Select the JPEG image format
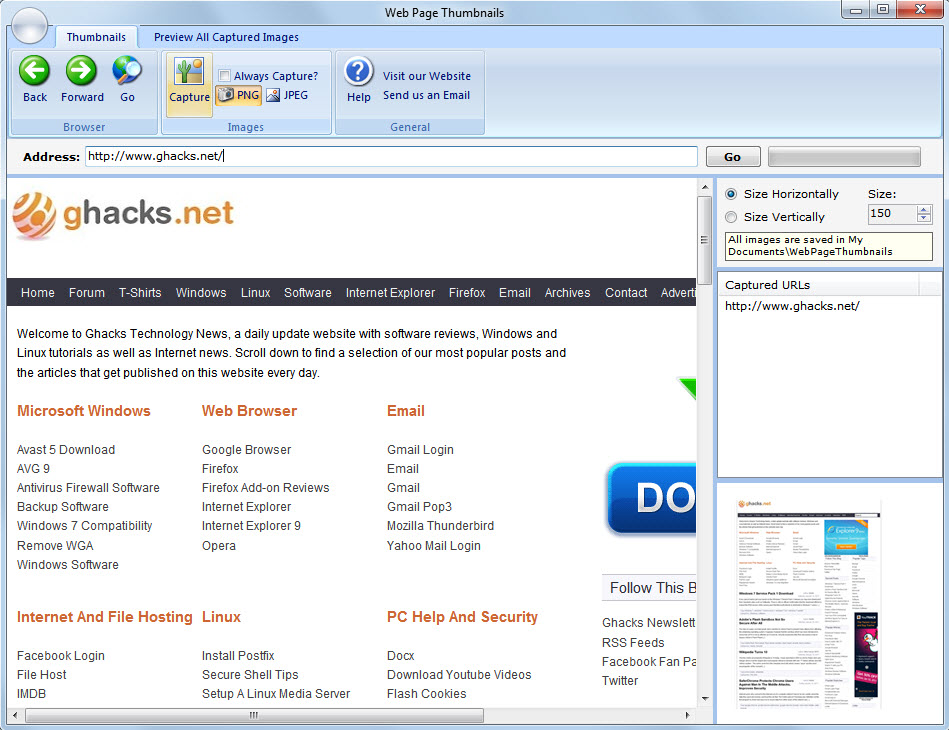 (x=287, y=95)
